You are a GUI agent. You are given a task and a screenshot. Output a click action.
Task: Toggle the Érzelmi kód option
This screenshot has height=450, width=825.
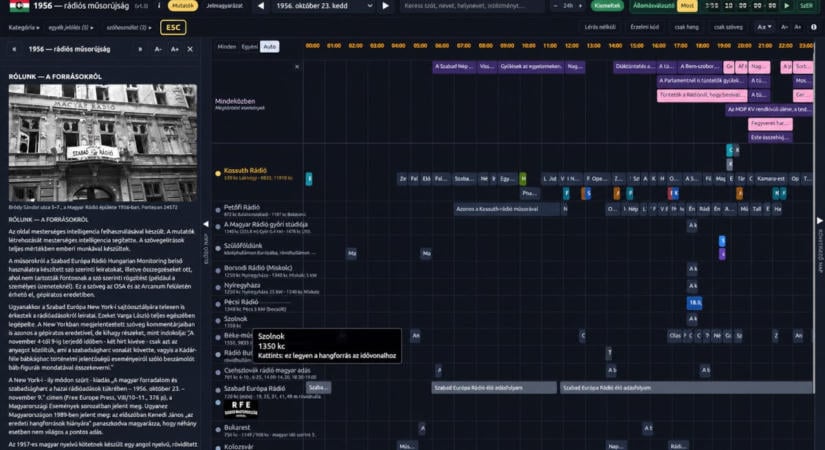(645, 27)
